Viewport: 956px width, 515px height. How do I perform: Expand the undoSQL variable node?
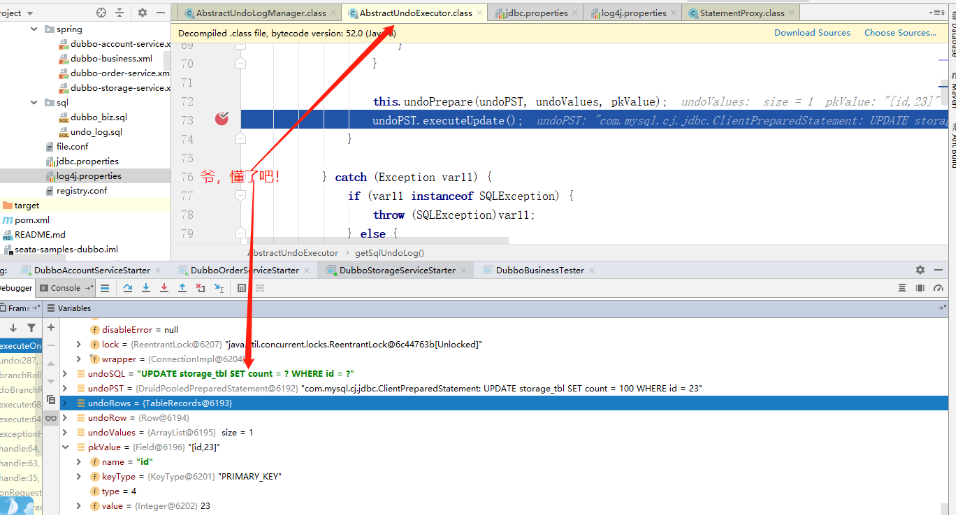point(65,374)
